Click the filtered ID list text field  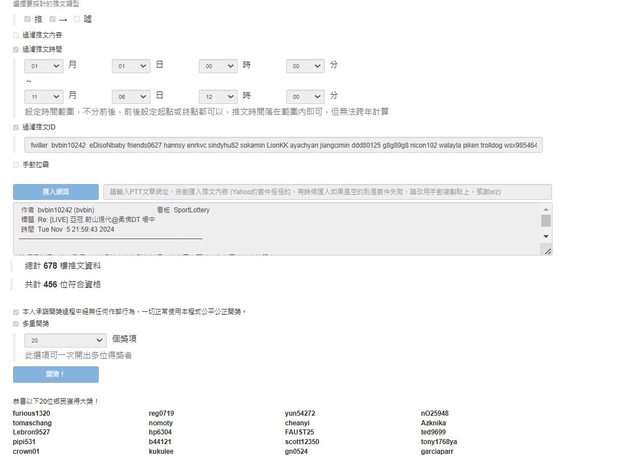coord(284,146)
